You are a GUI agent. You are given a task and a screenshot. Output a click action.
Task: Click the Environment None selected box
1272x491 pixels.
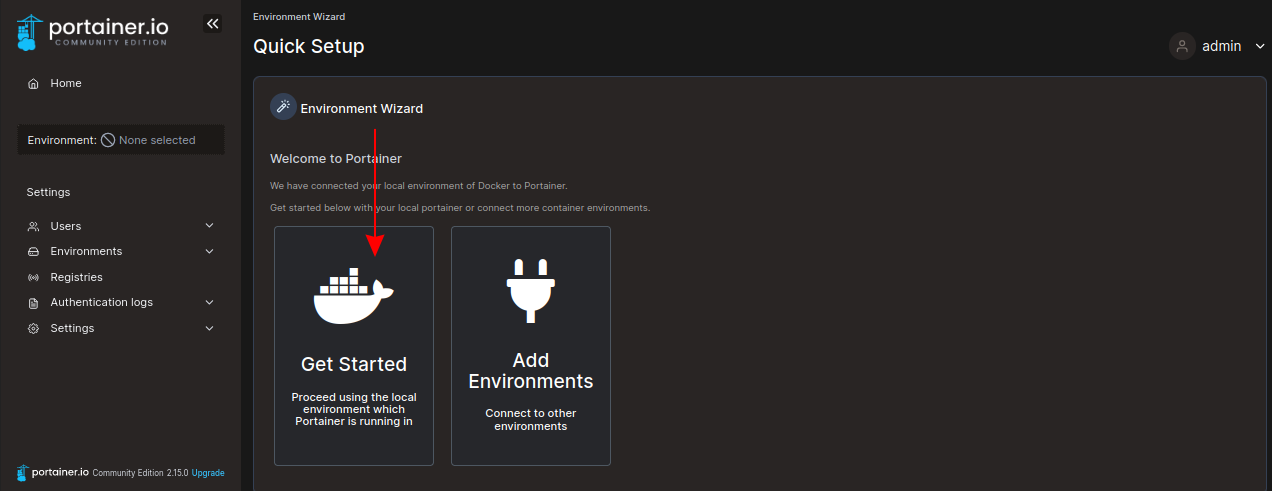(x=121, y=140)
